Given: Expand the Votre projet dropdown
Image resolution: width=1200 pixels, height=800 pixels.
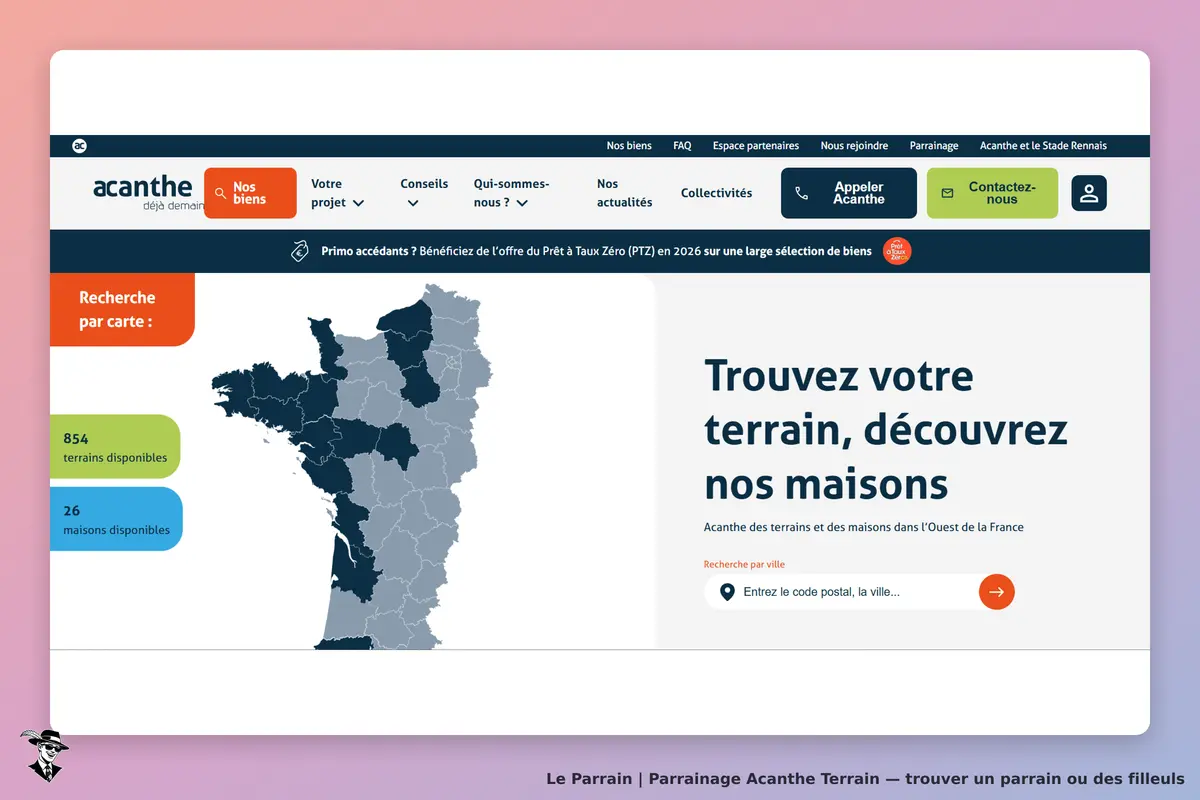Looking at the screenshot, I should (x=337, y=193).
